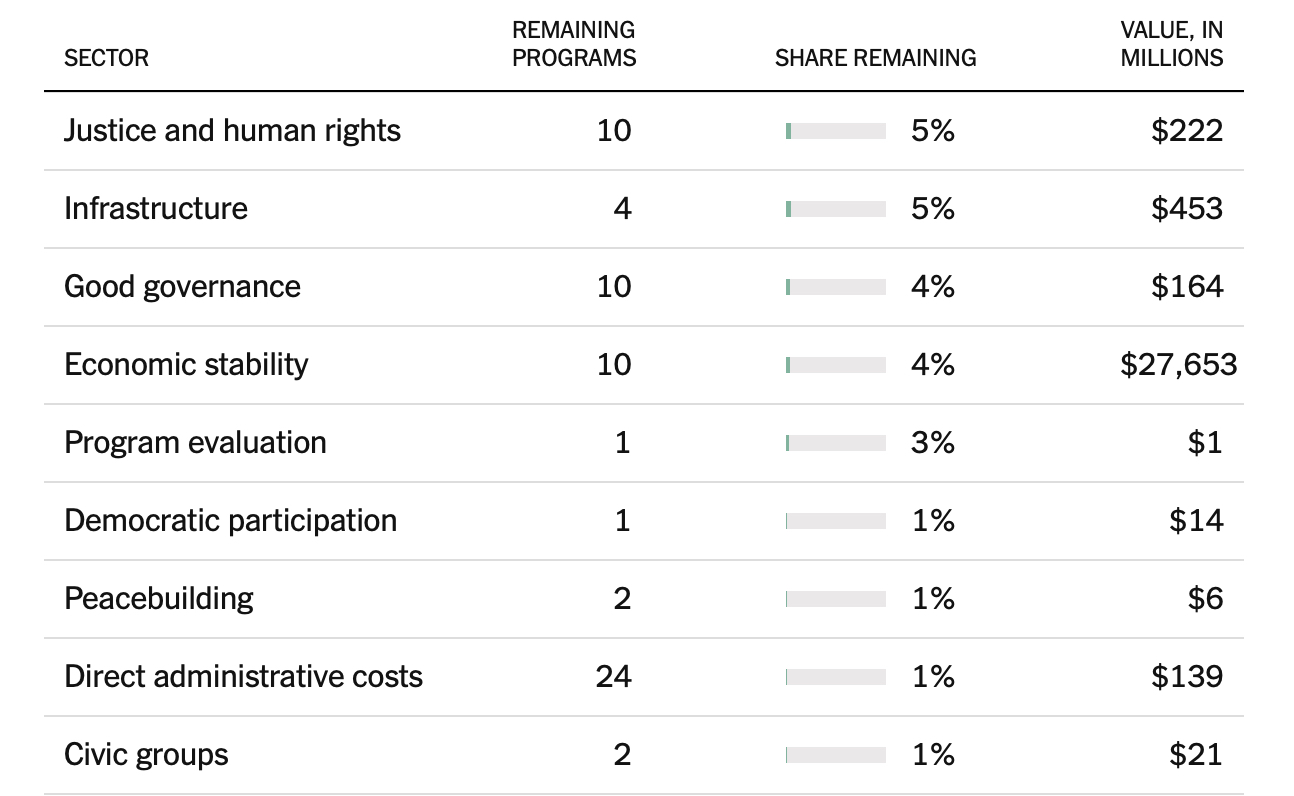The height and width of the screenshot is (796, 1294).
Task: Click the SHARE REMAINING column header
Action: 875,58
